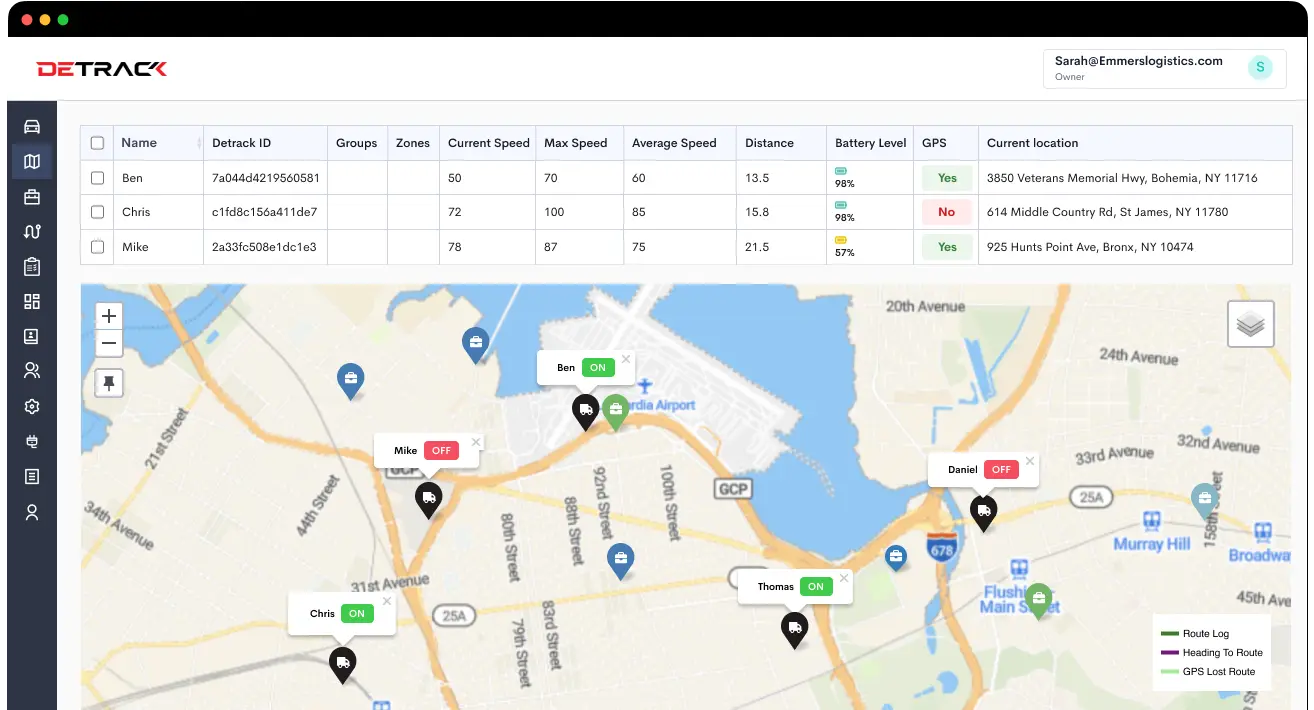The width and height of the screenshot is (1314, 710).
Task: Click the map pin button
Action: point(110,382)
